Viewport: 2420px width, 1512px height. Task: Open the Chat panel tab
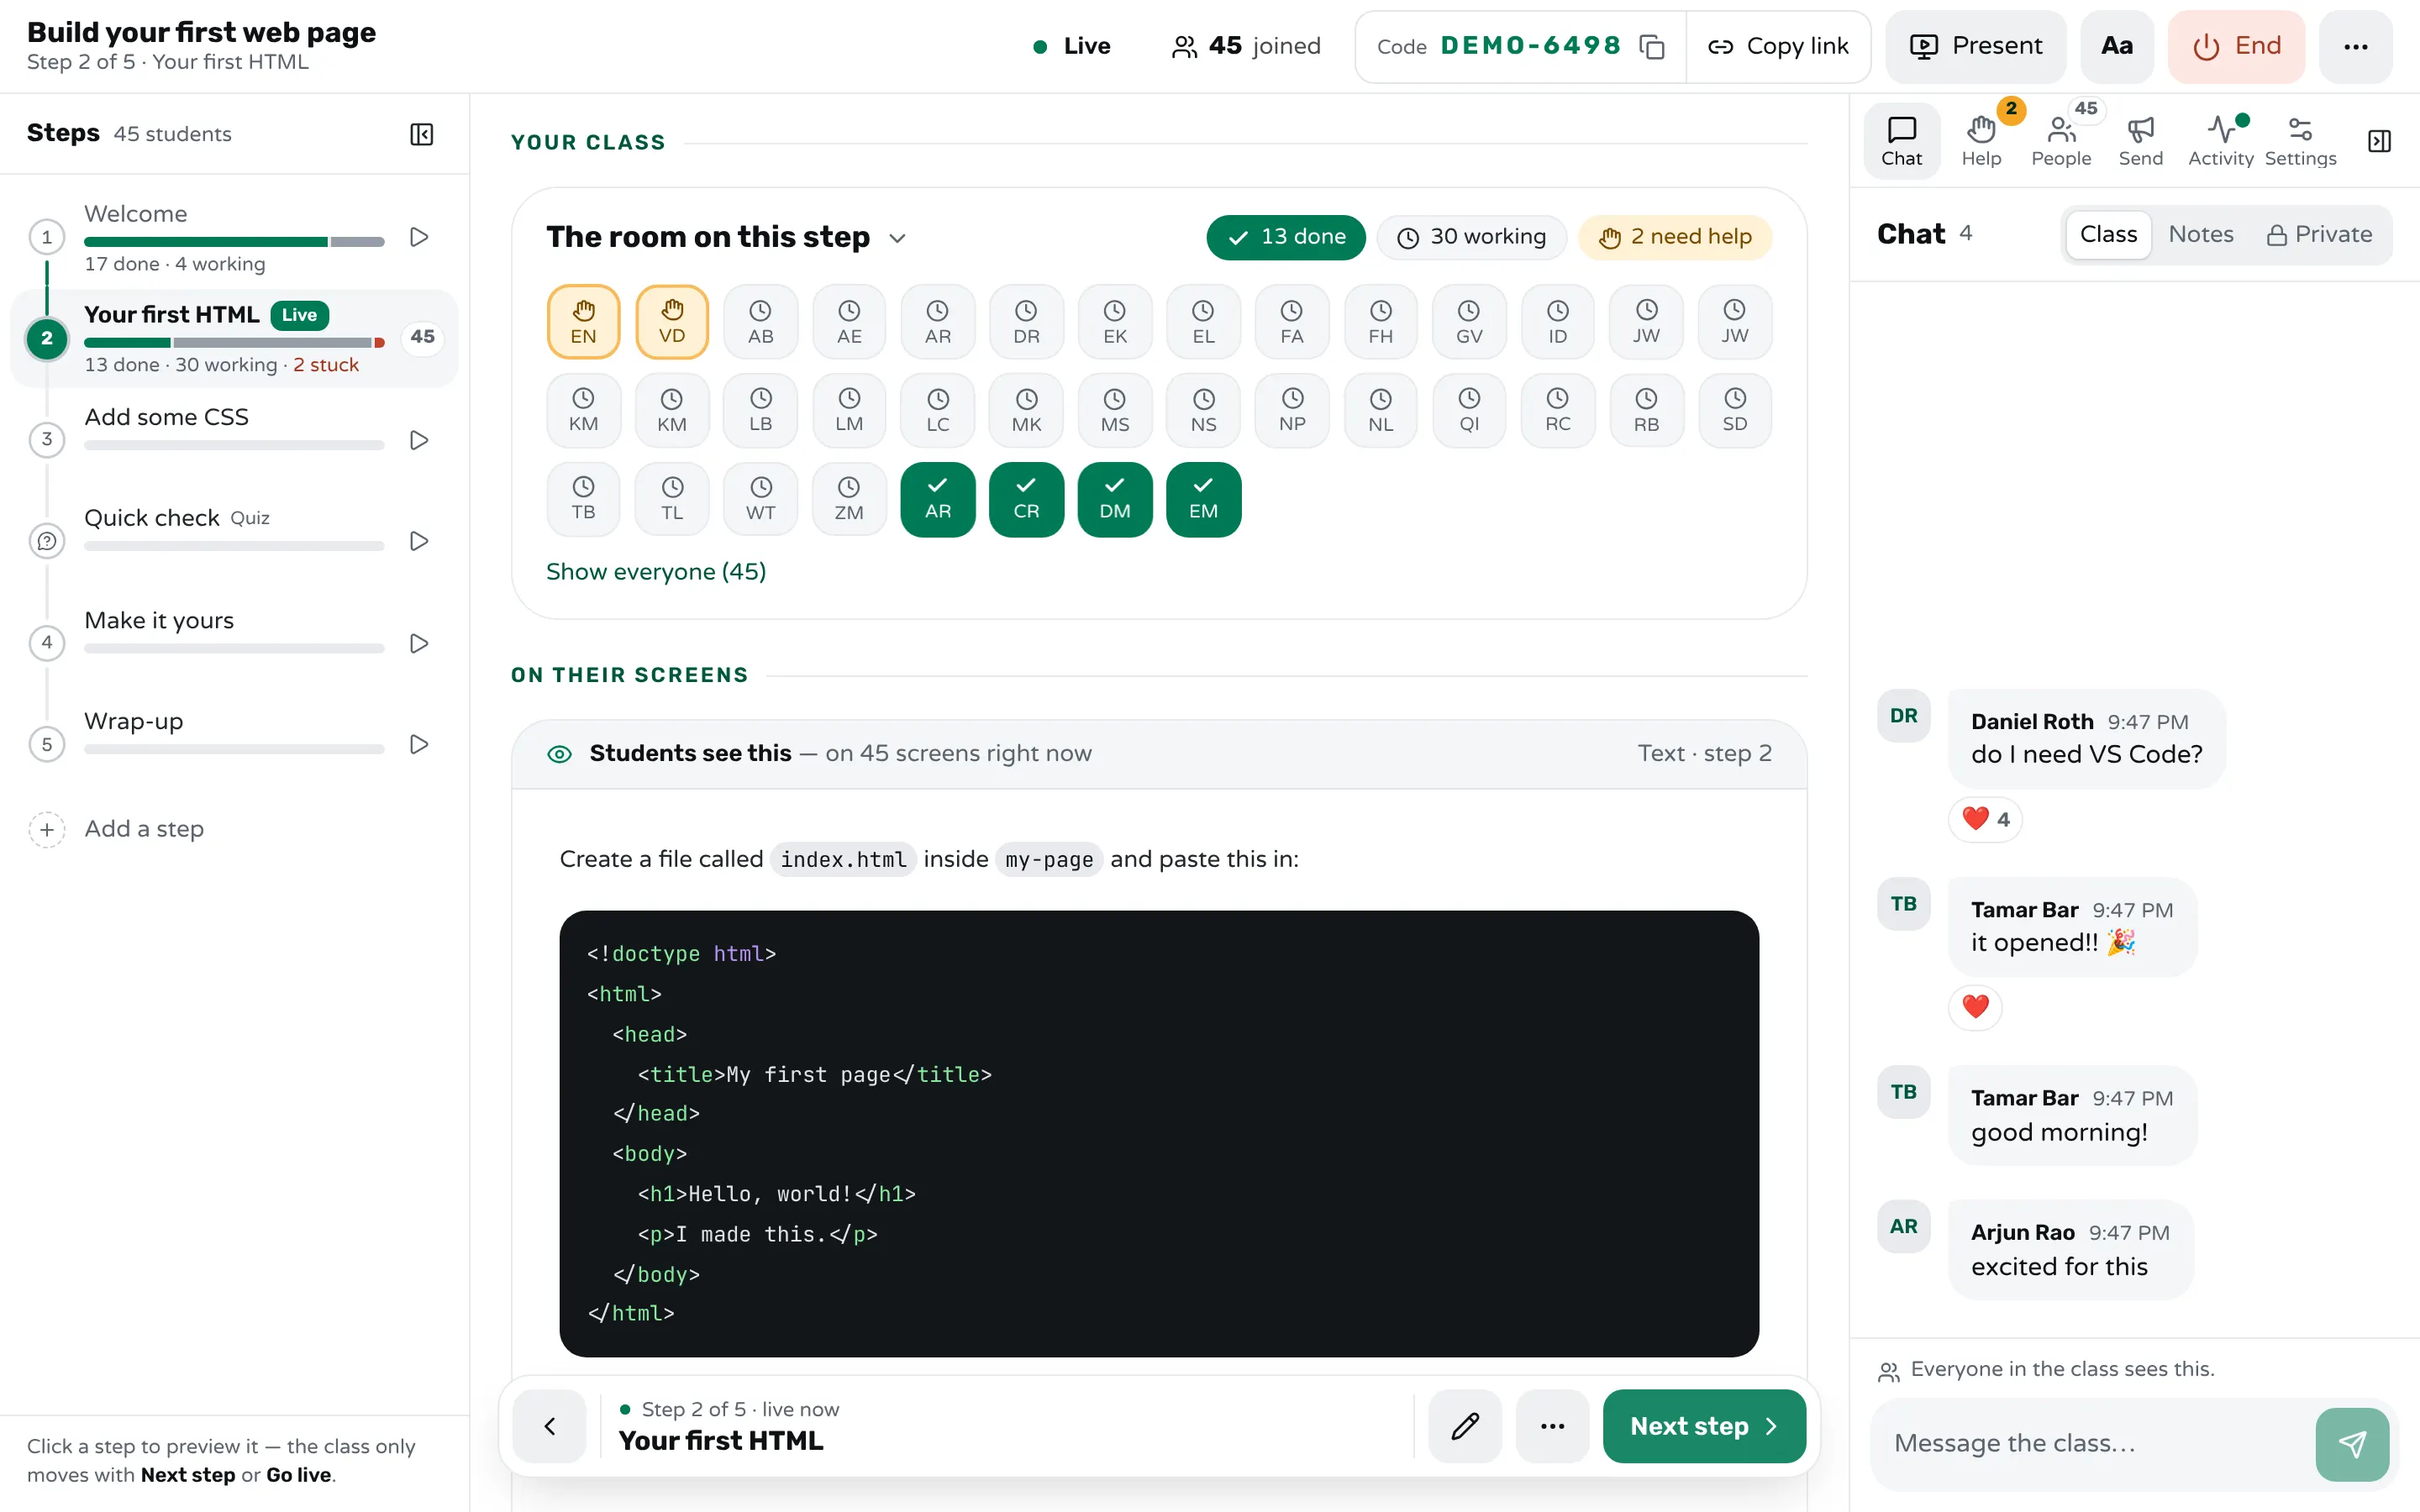[1901, 141]
